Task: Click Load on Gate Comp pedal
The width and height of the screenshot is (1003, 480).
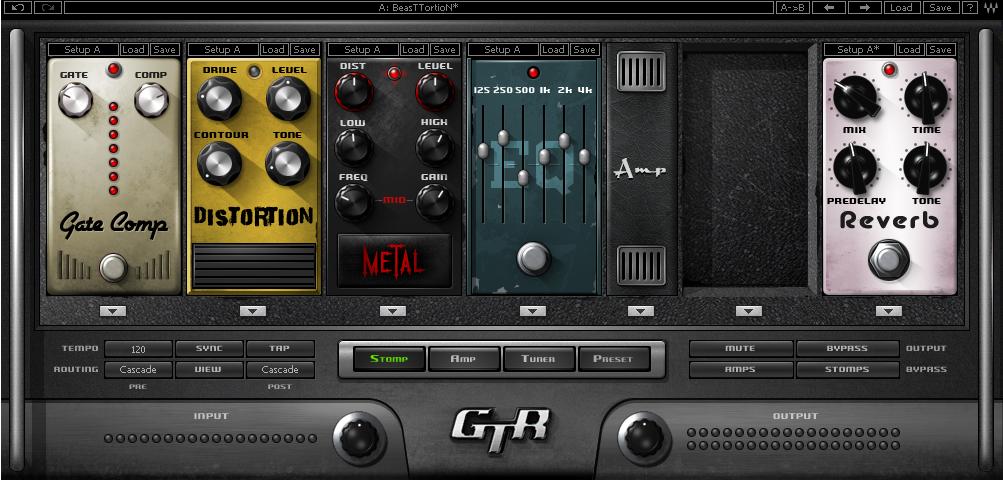Action: coord(134,49)
